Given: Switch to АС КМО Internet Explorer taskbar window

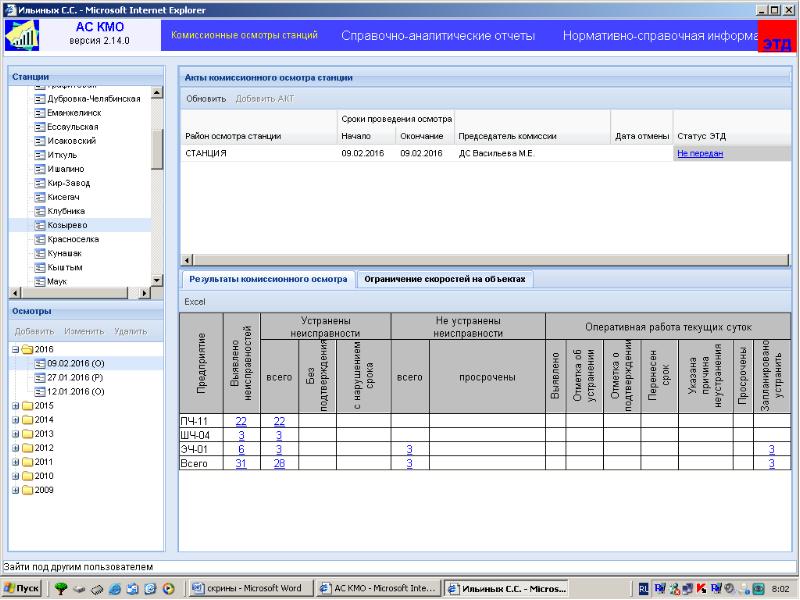Looking at the screenshot, I should [378, 588].
